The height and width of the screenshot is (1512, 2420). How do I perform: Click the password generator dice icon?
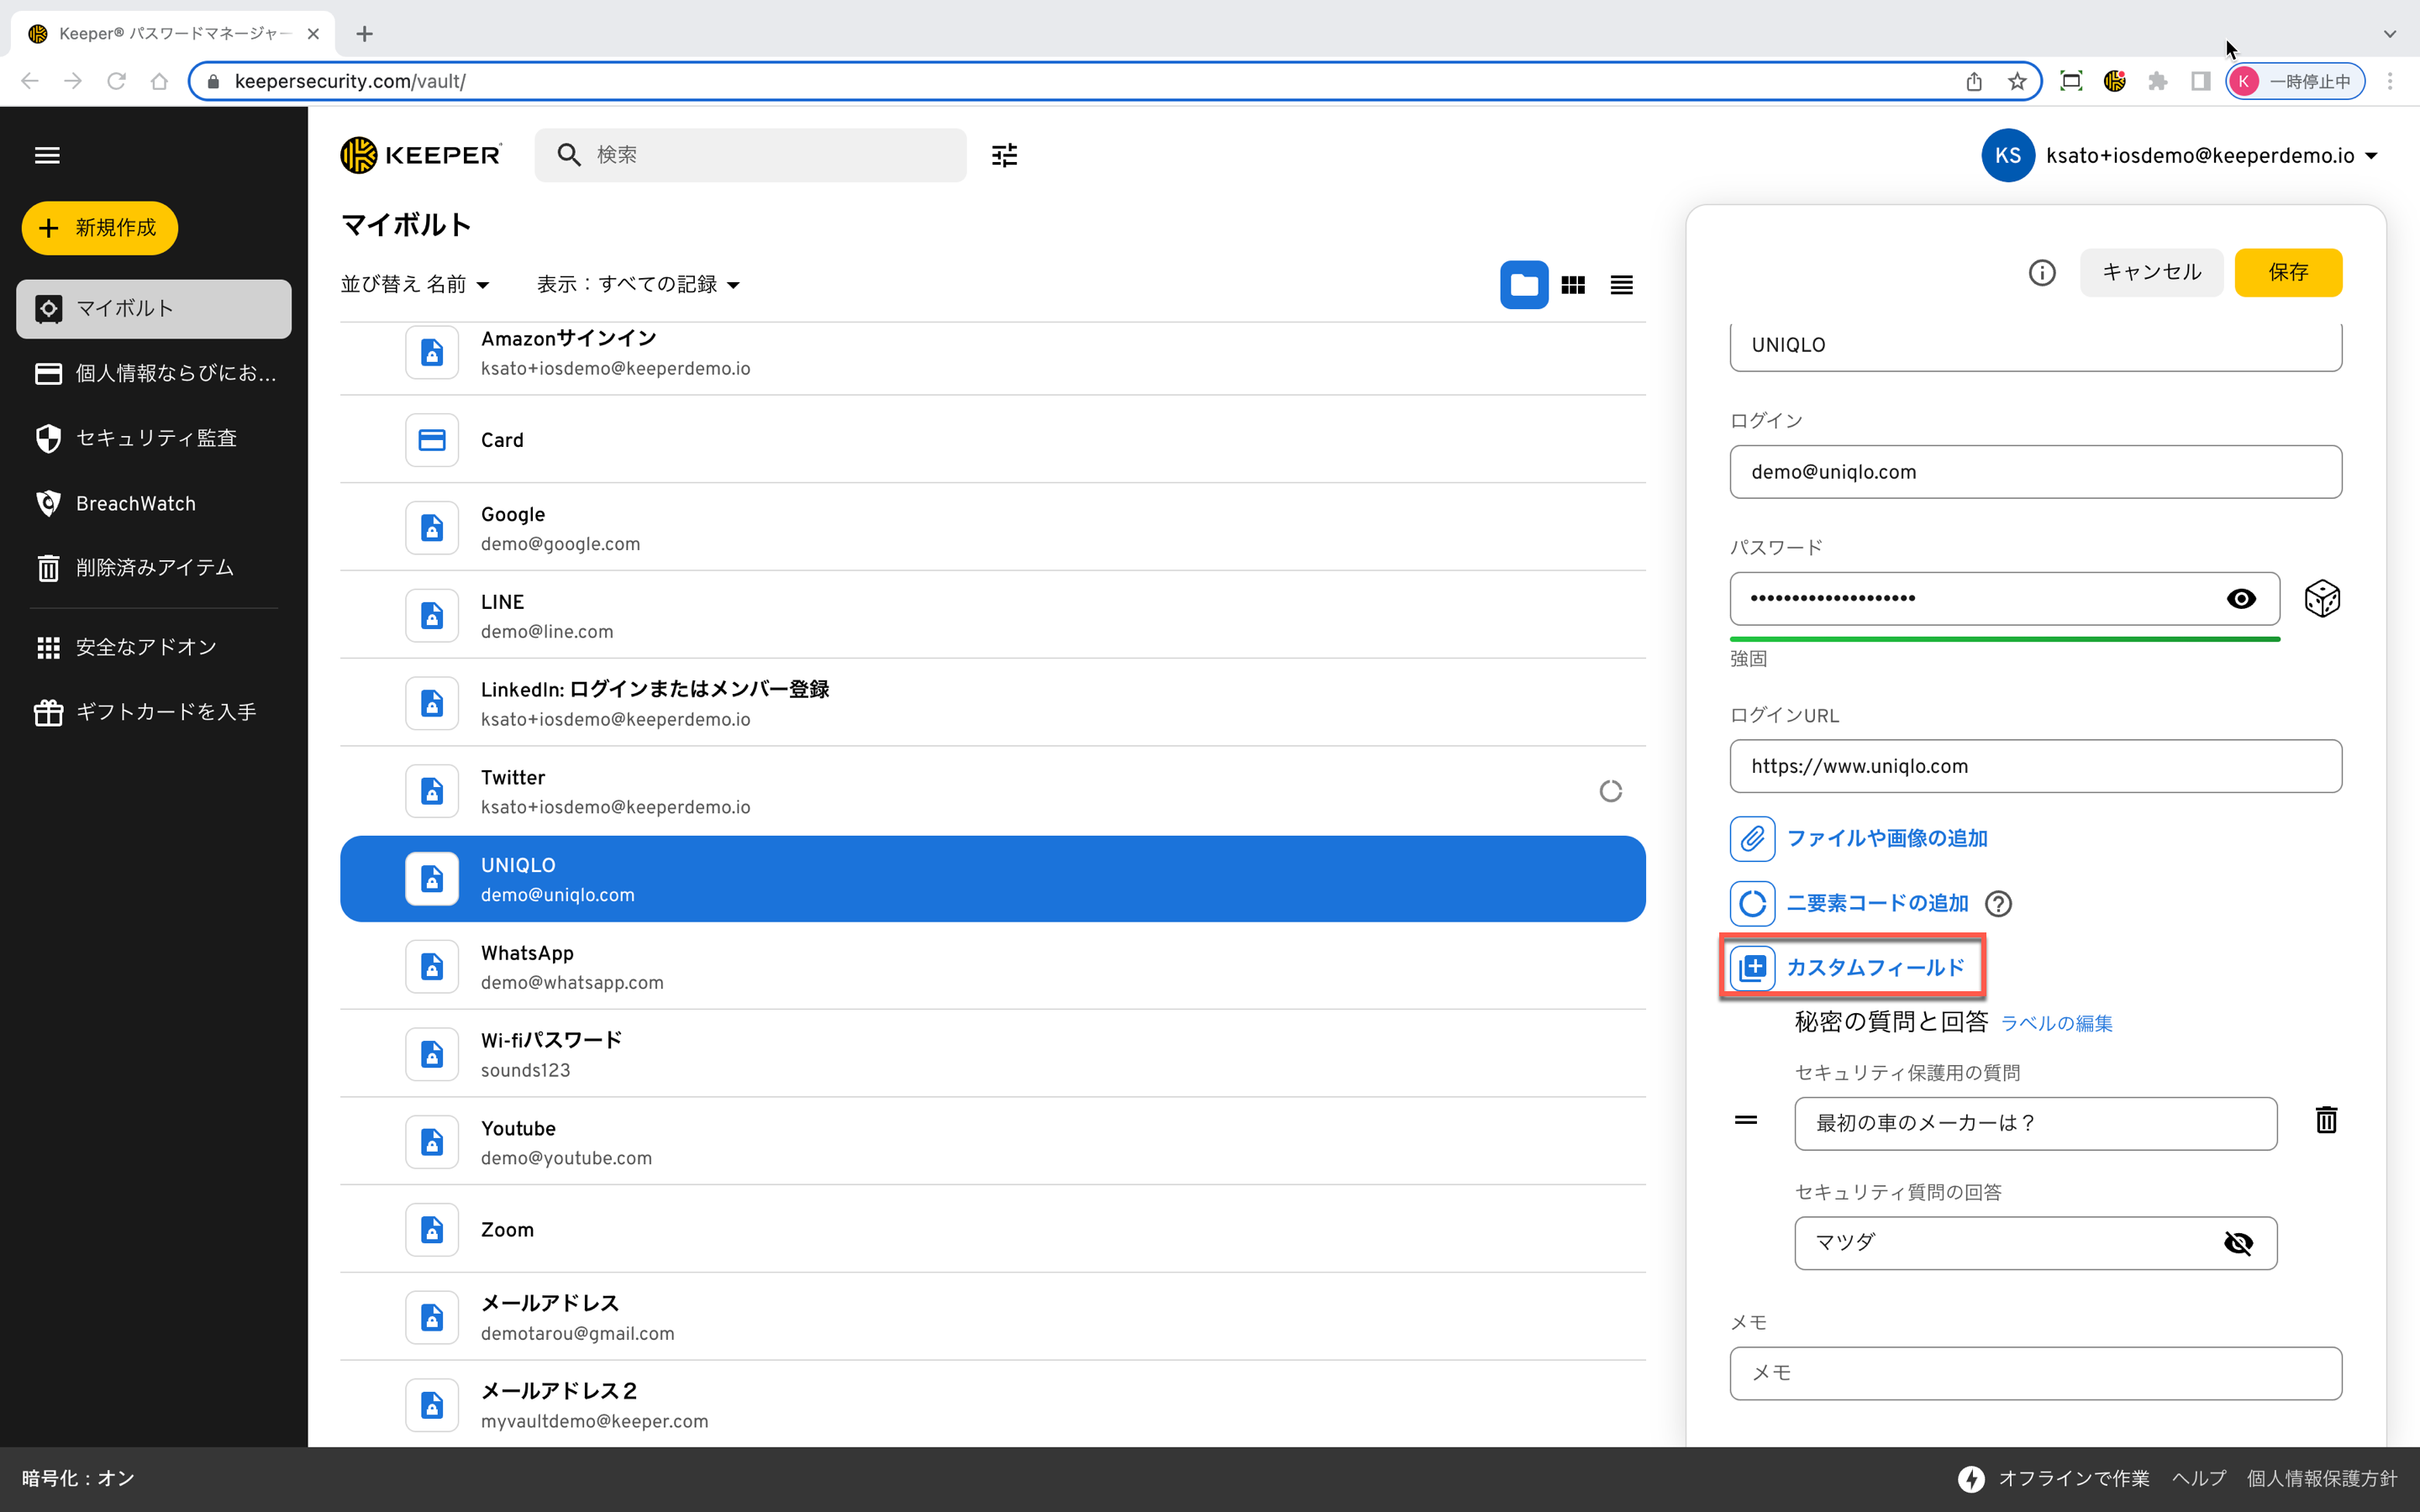[2321, 599]
